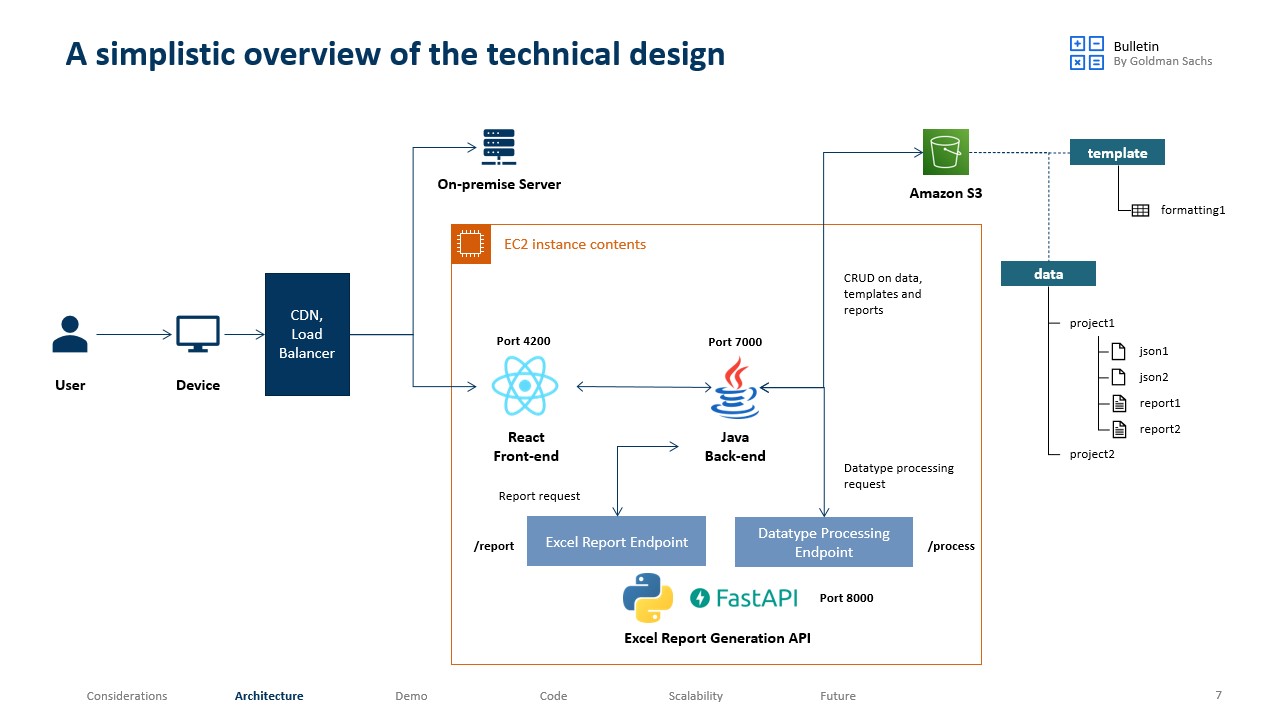Image resolution: width=1280 pixels, height=720 pixels.
Task: Click the 'Excel Report Generation API' caption
Action: 717,638
